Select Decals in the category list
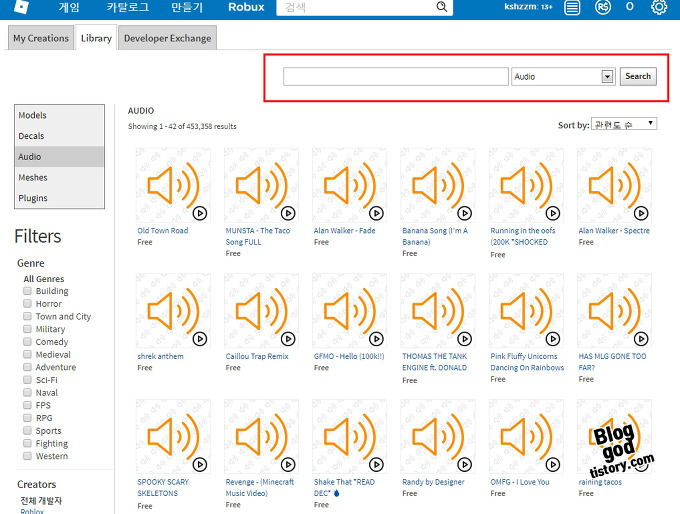 pos(59,136)
